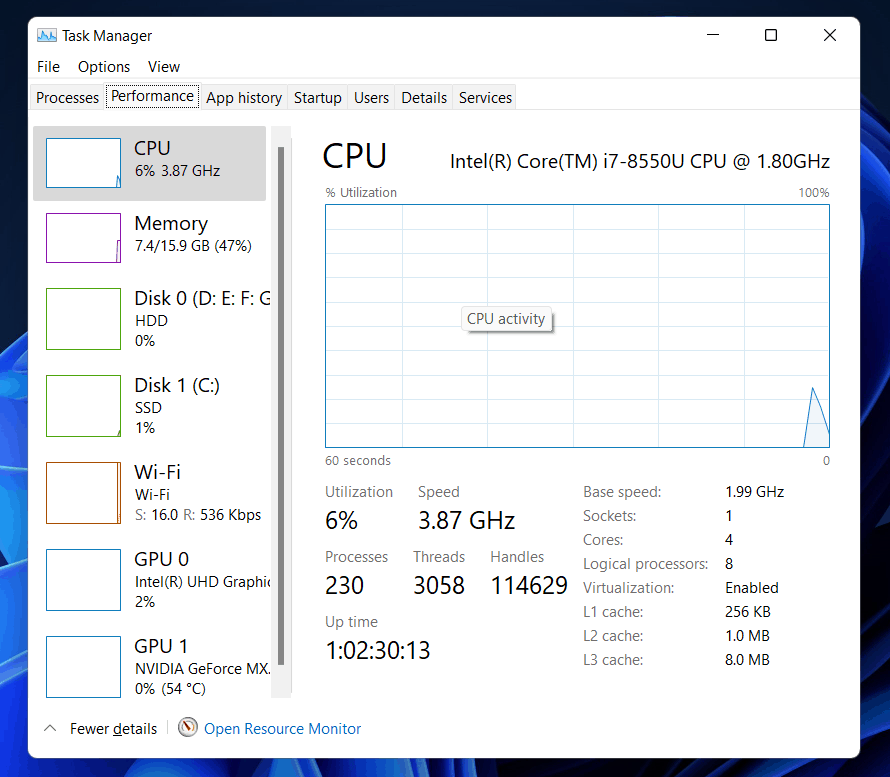This screenshot has width=890, height=777.
Task: Switch to the Processes tab
Action: [x=68, y=98]
